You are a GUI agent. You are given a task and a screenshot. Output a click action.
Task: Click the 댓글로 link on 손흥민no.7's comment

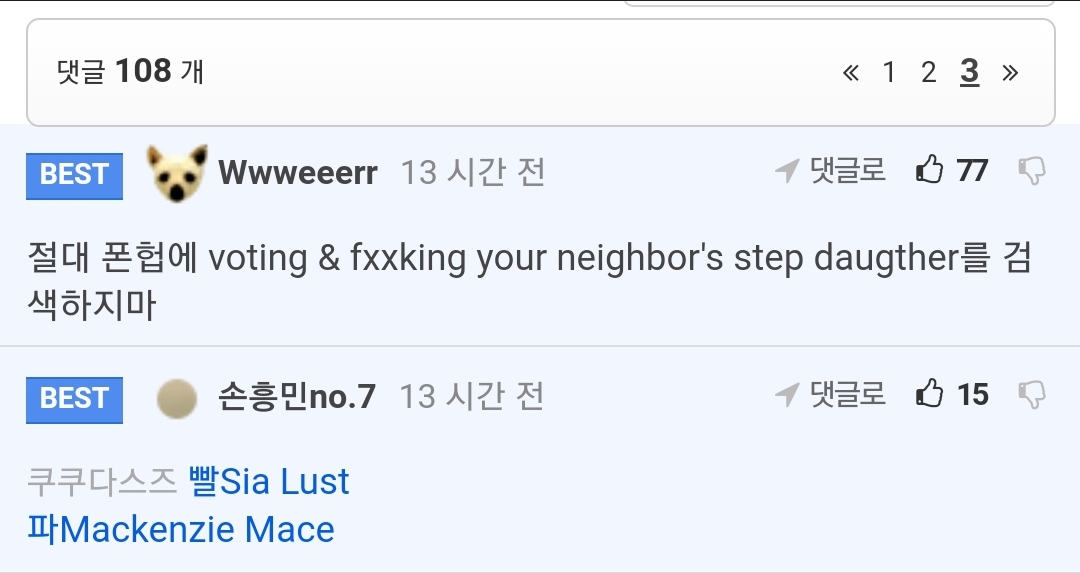tap(848, 395)
